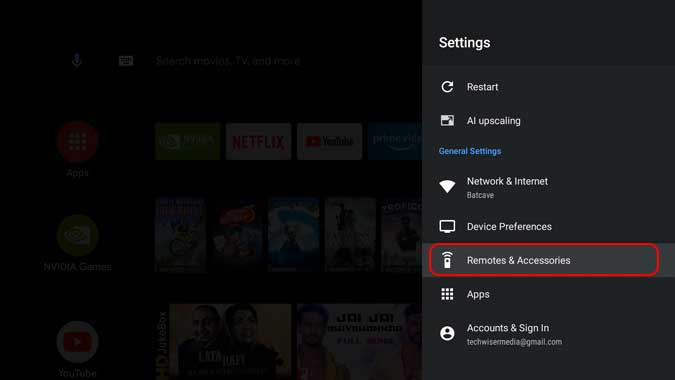675x380 pixels.
Task: Select the Remotes & Accessories remote icon
Action: pos(447,260)
